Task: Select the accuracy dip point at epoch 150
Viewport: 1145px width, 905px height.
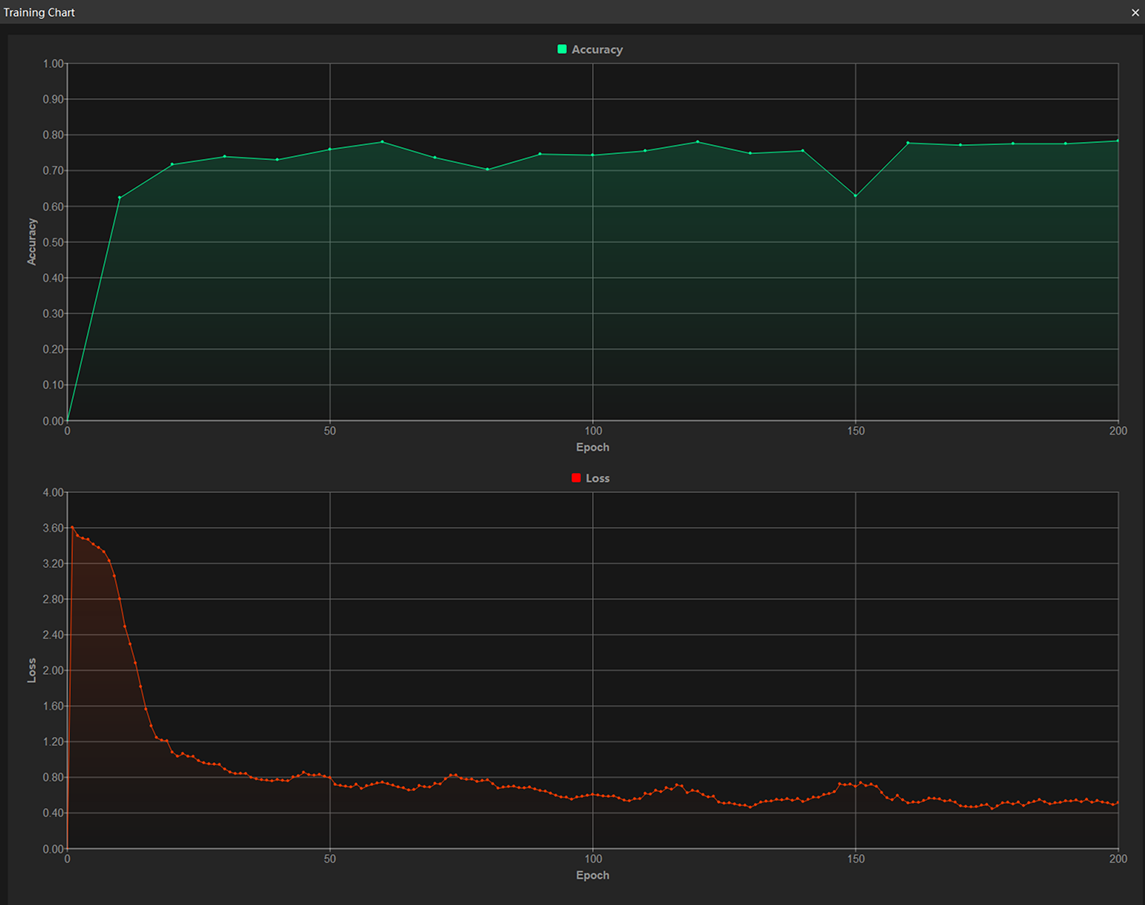Action: [x=856, y=196]
